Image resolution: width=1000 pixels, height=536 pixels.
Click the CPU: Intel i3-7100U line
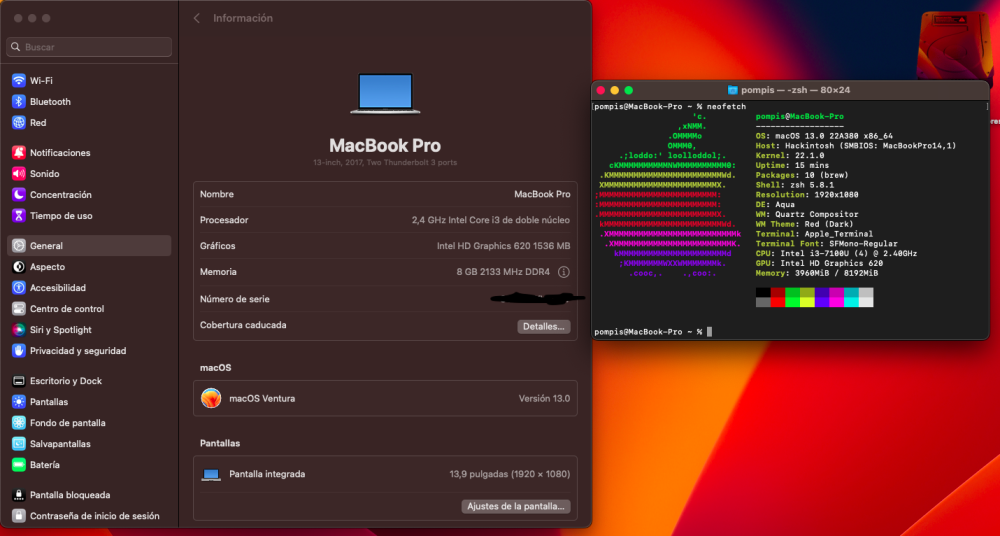[x=836, y=254]
